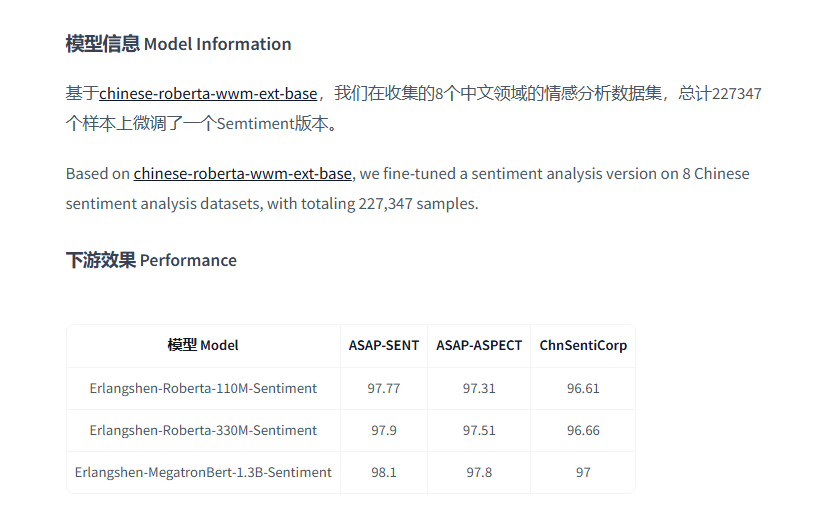The height and width of the screenshot is (517, 821).
Task: Click the 98.1 score cell
Action: [384, 472]
